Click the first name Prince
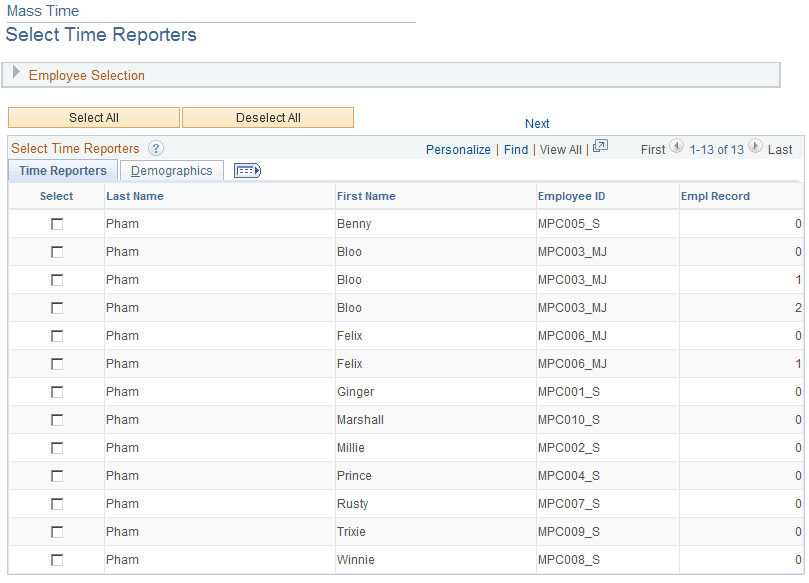Viewport: 809px width, 583px height. [x=354, y=476]
